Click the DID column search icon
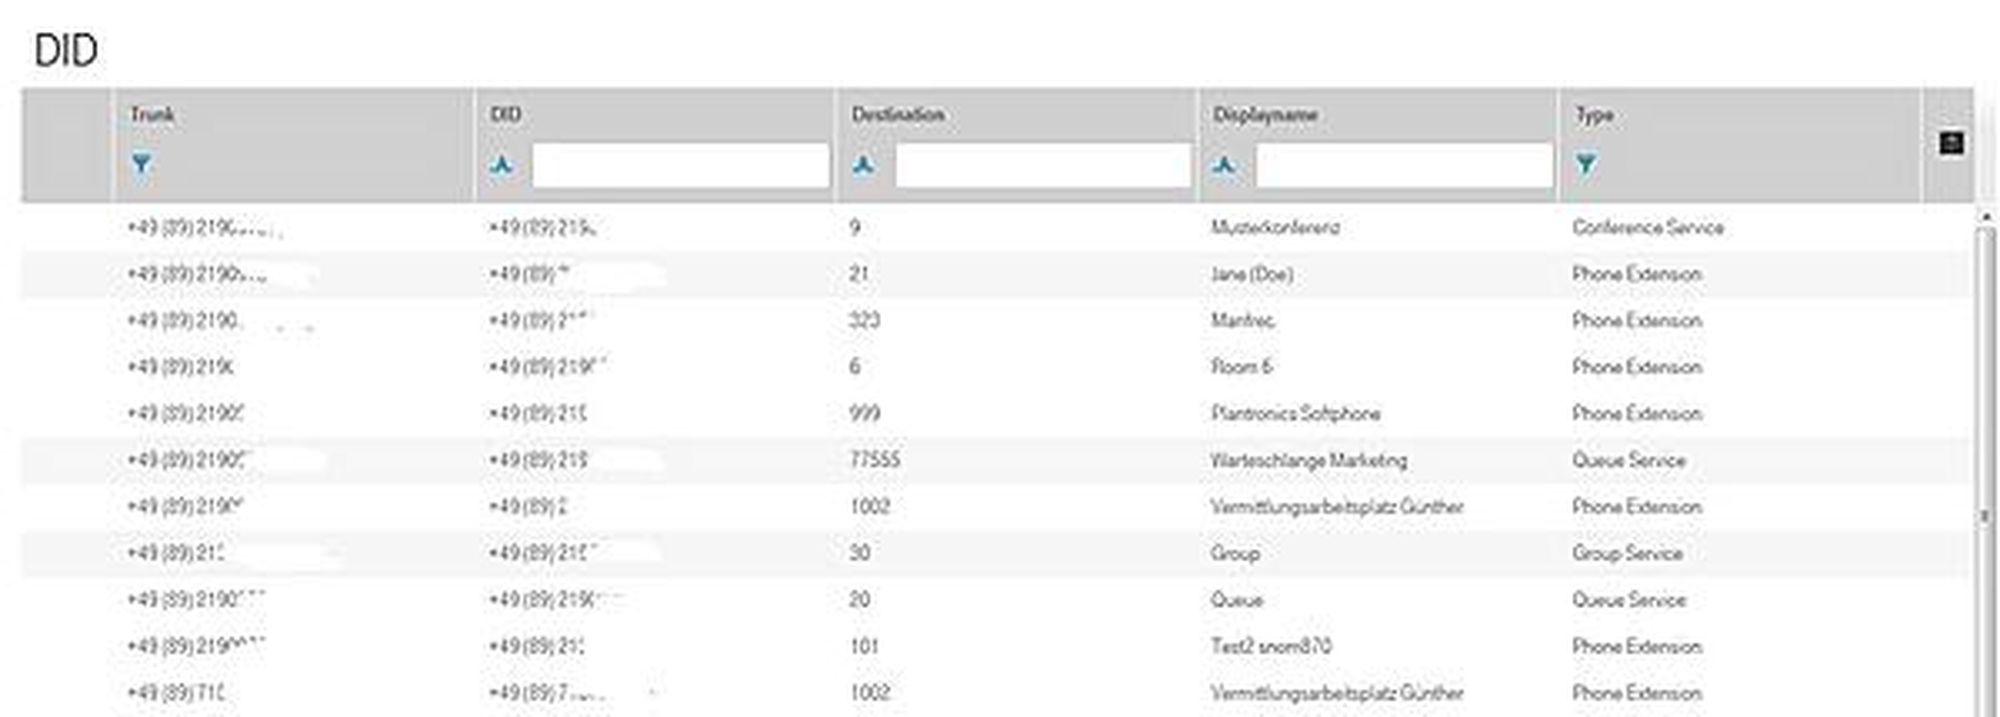This screenshot has height=717, width=2000. click(502, 165)
